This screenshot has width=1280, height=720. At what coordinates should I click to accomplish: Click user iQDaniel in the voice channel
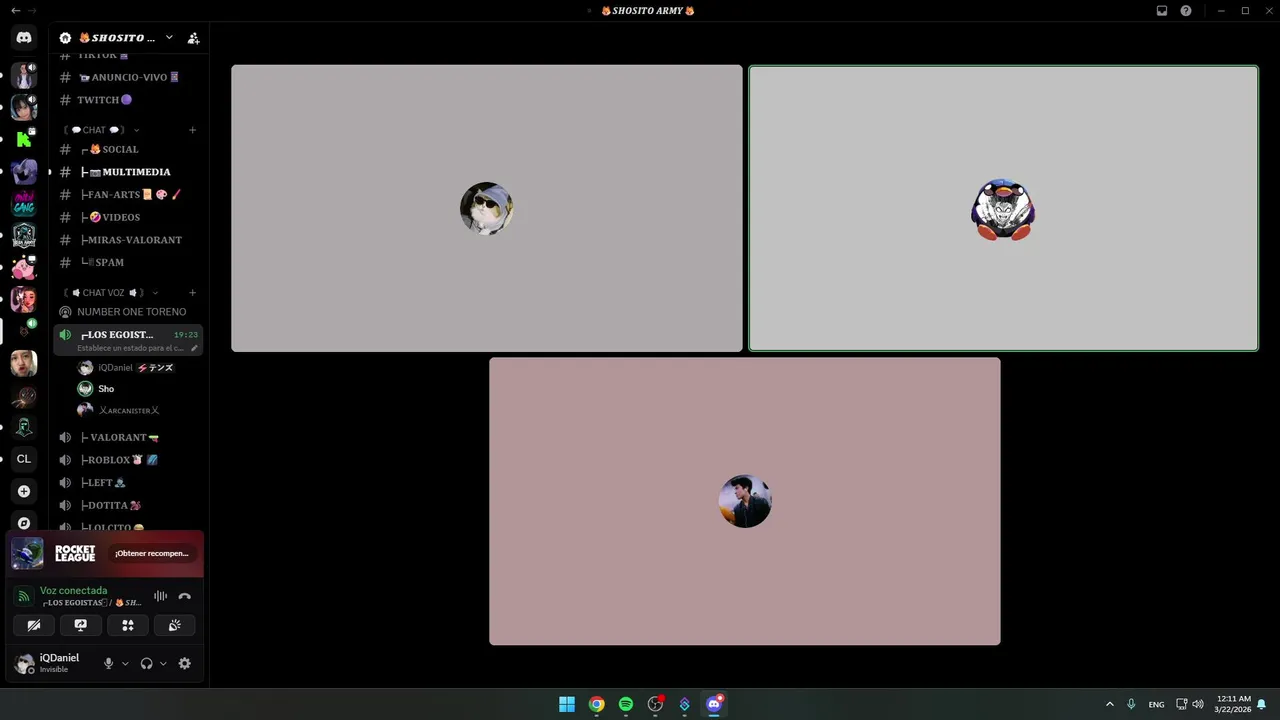click(x=138, y=367)
